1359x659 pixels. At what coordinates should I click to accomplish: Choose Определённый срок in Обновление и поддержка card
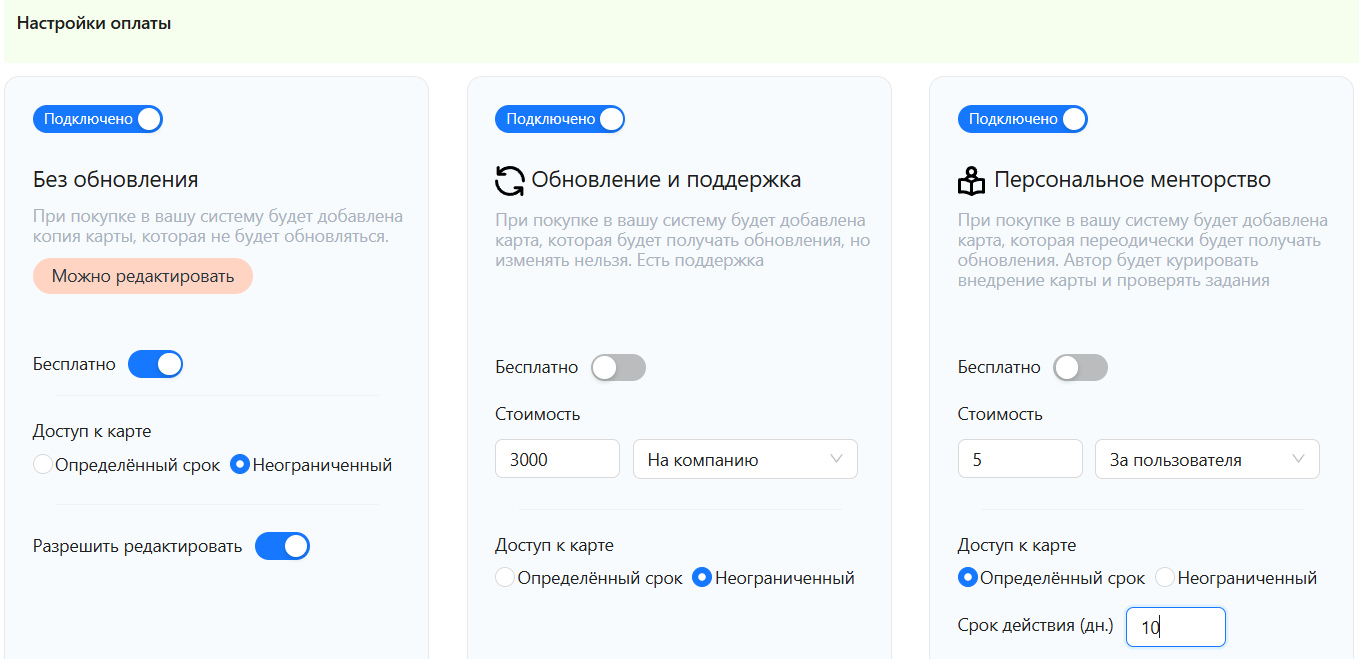tap(505, 578)
